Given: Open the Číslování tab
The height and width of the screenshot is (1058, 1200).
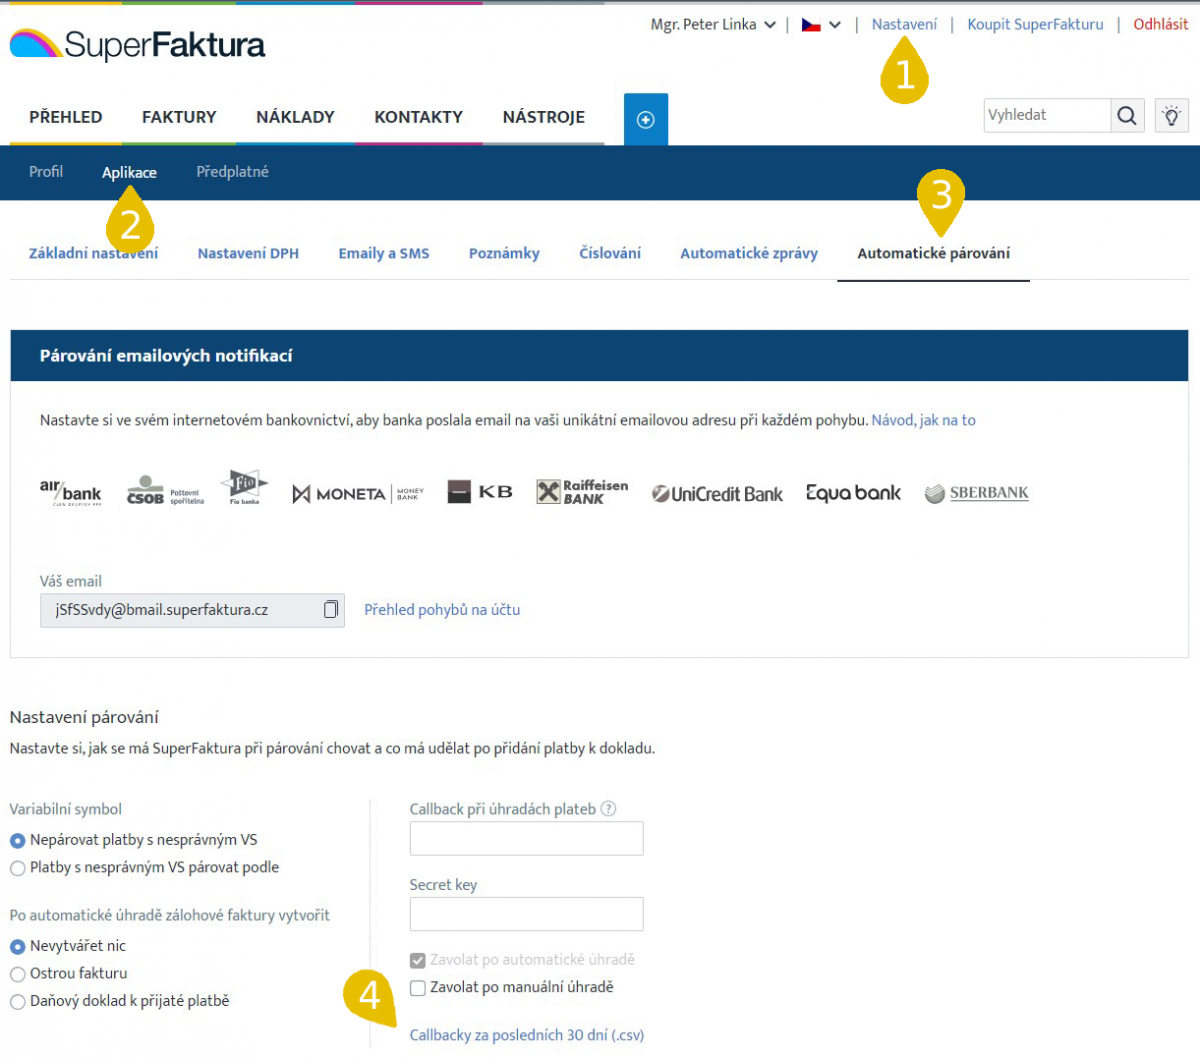Looking at the screenshot, I should 610,254.
